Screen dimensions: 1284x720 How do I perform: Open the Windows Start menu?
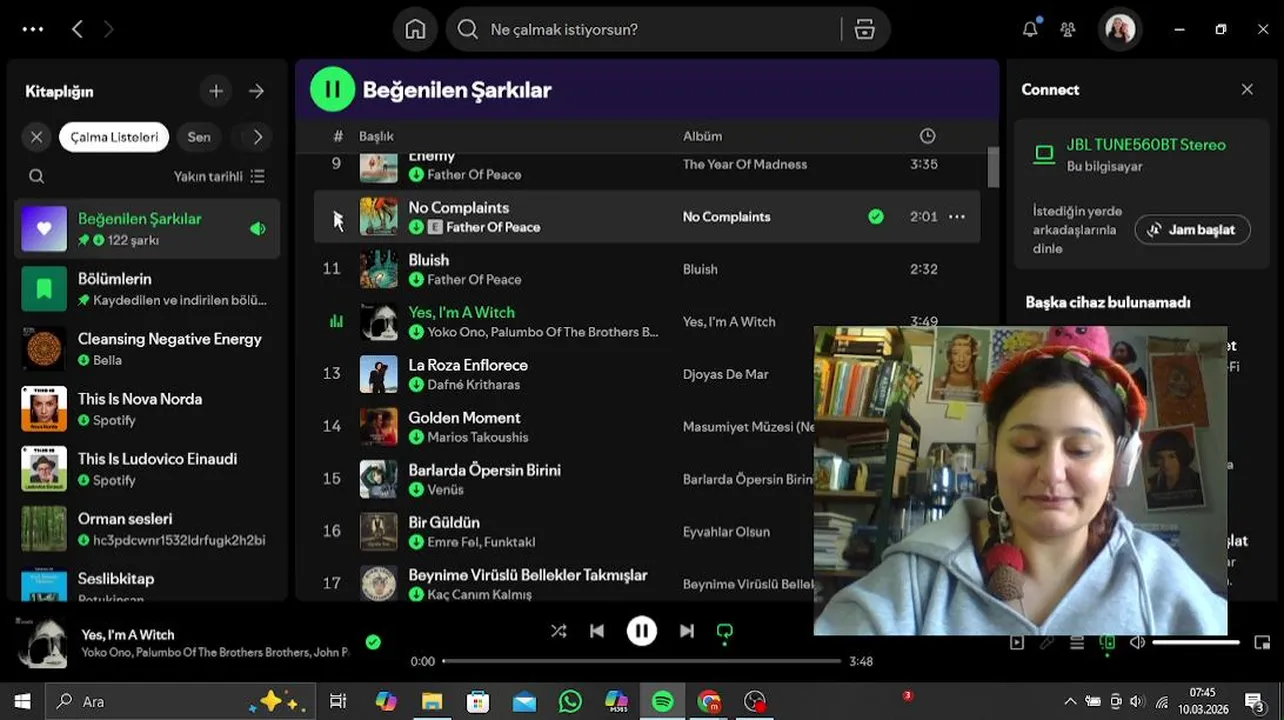click(x=22, y=701)
